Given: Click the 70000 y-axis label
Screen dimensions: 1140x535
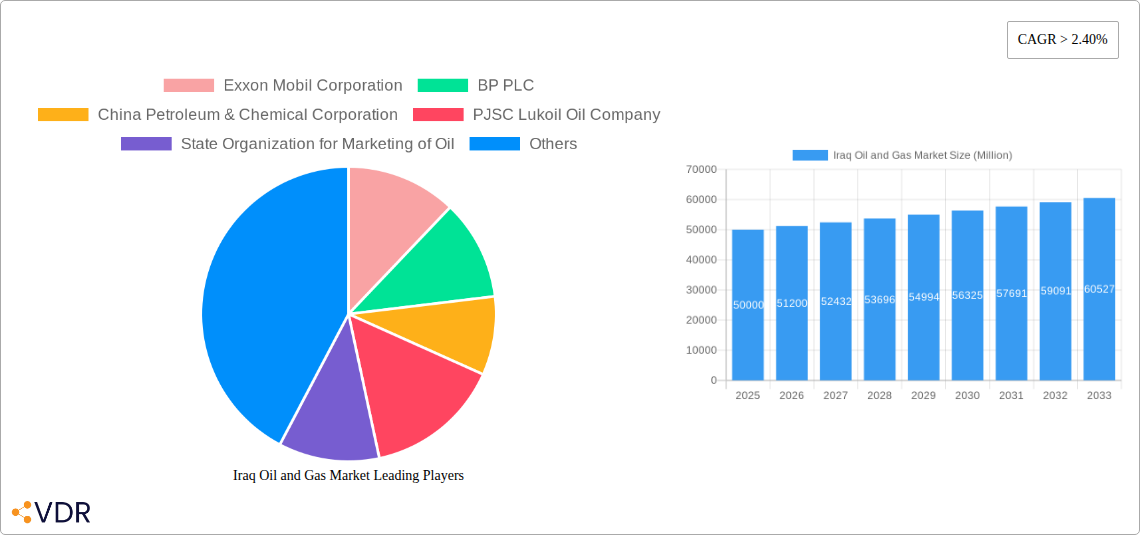Looking at the screenshot, I should (701, 169).
